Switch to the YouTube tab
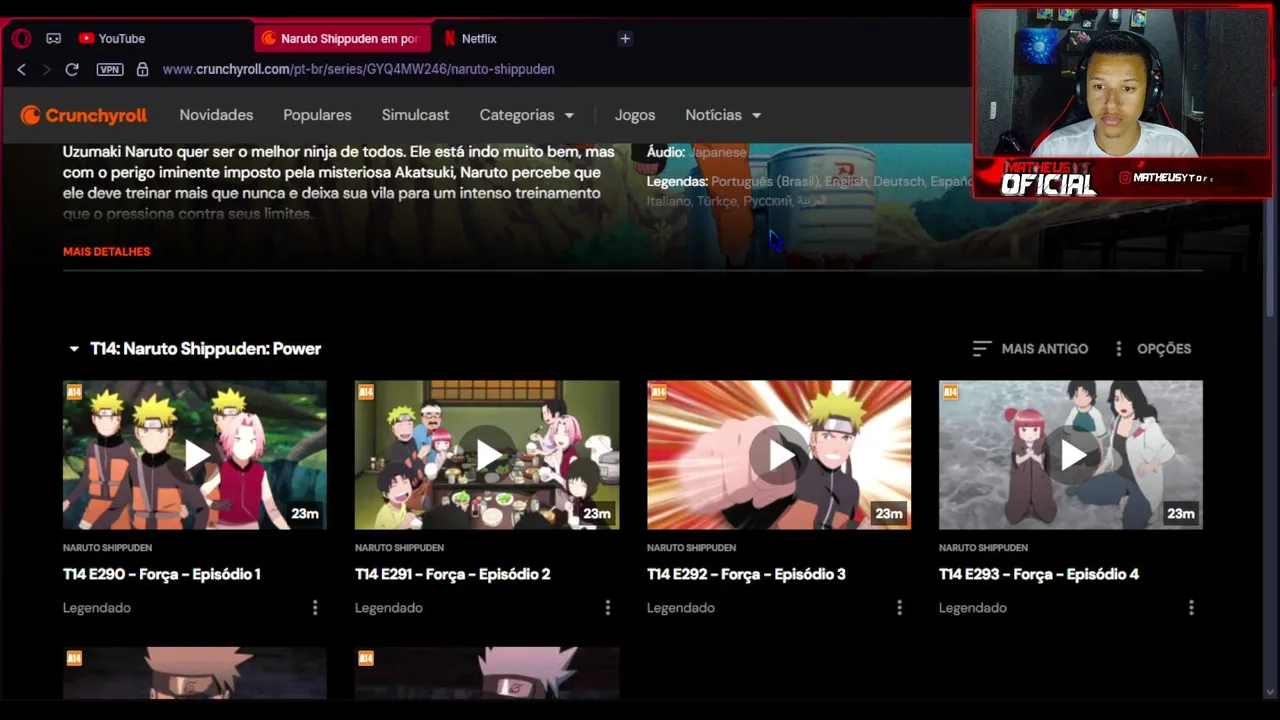 click(112, 39)
